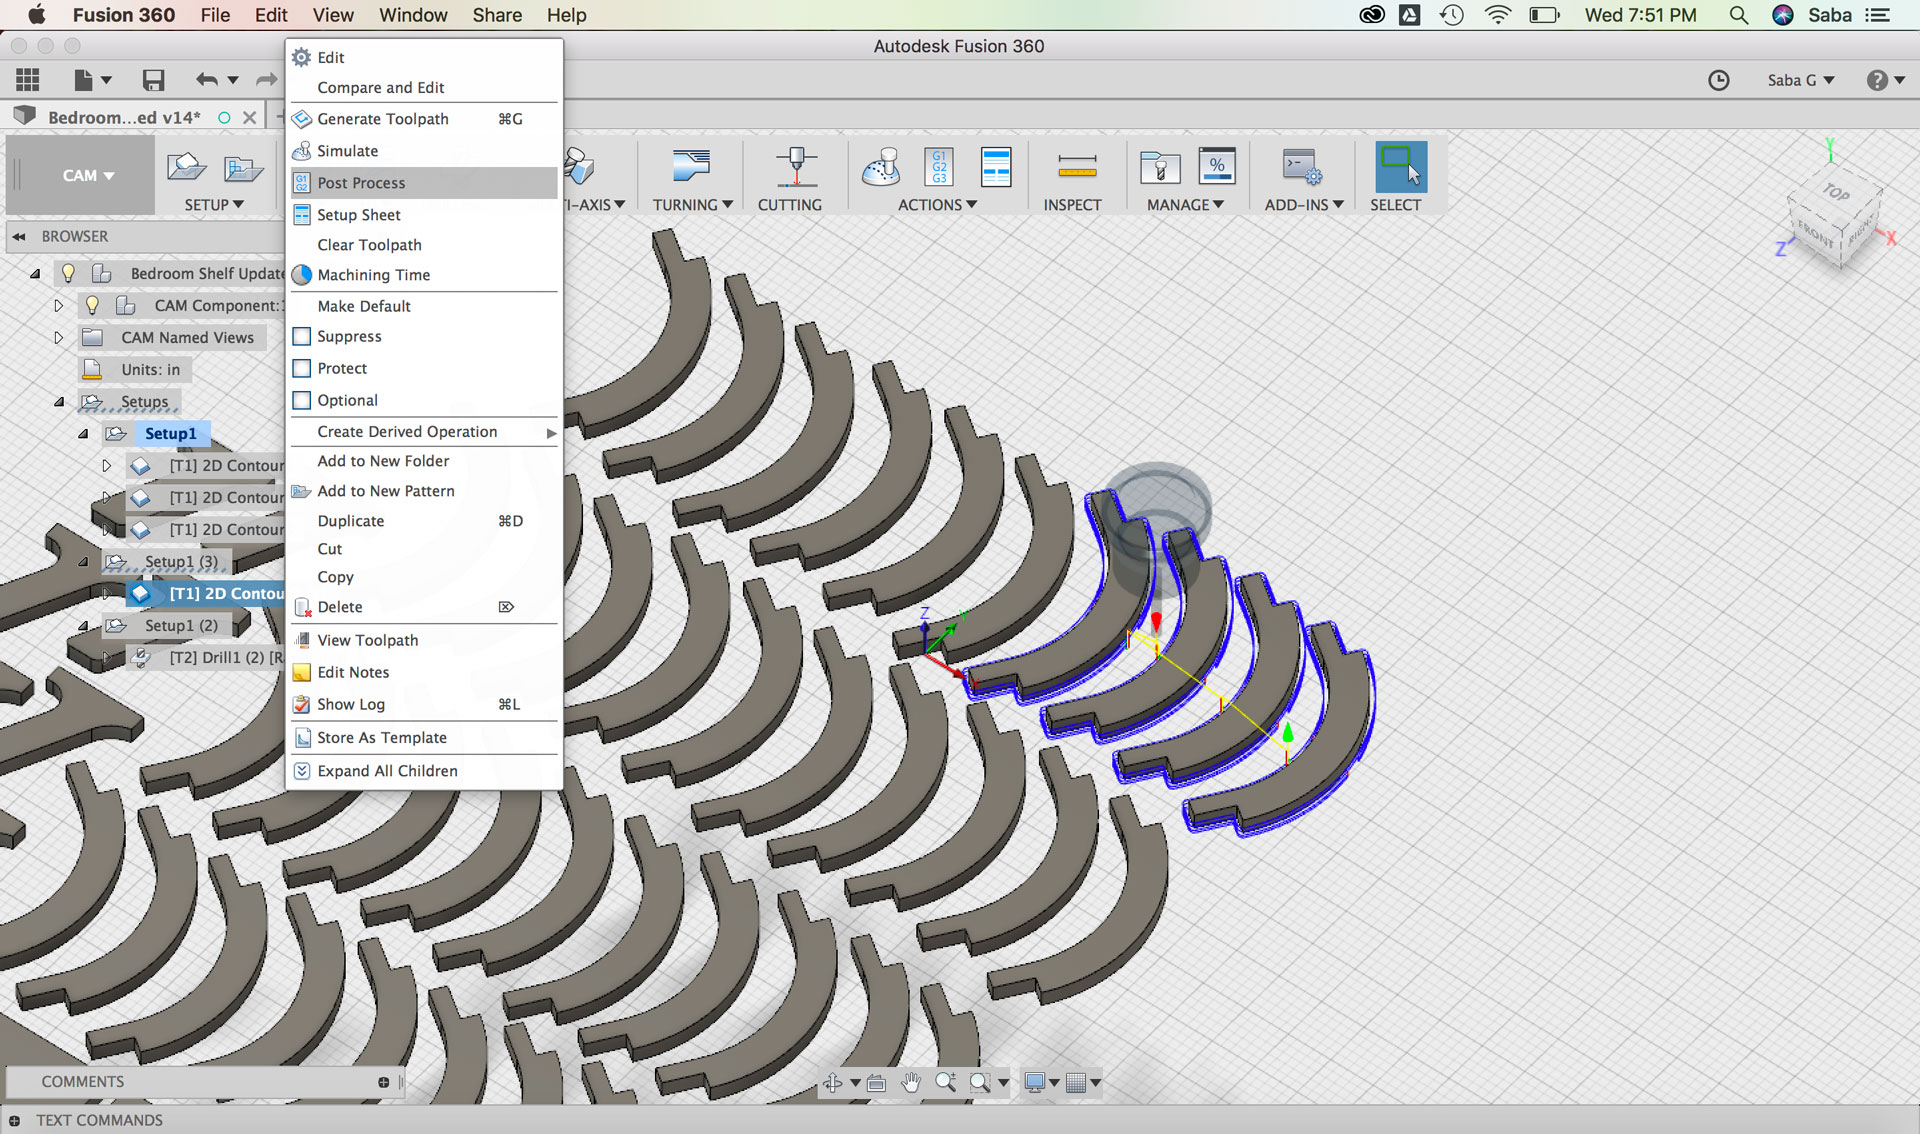The height and width of the screenshot is (1134, 1920).
Task: Click the Pan hand navigation icon
Action: coord(910,1082)
